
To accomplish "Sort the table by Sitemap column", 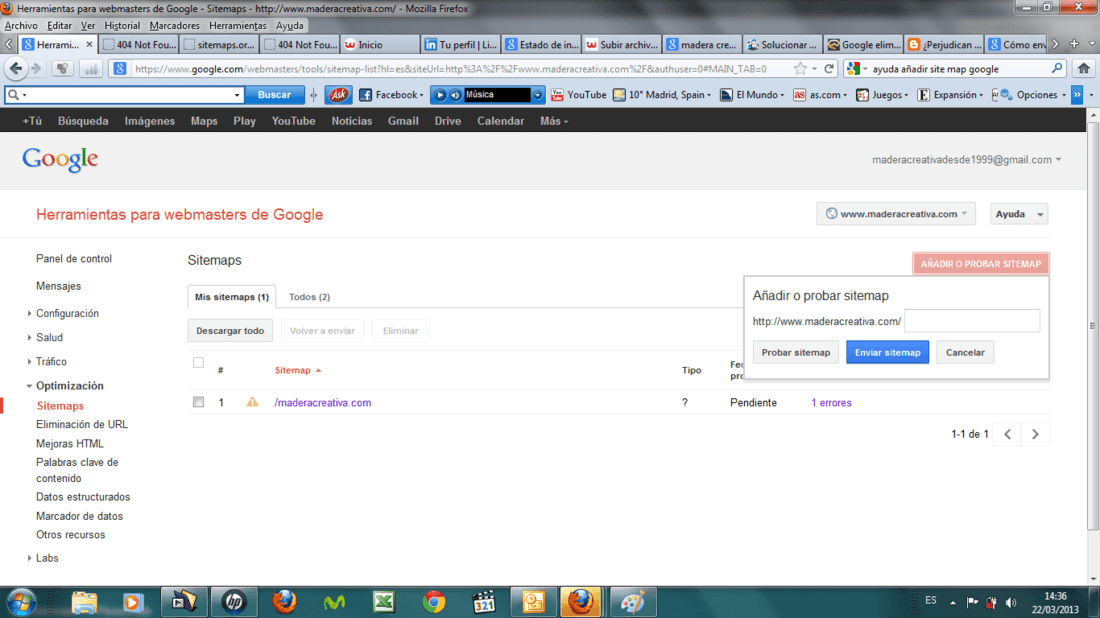I will tap(297, 370).
